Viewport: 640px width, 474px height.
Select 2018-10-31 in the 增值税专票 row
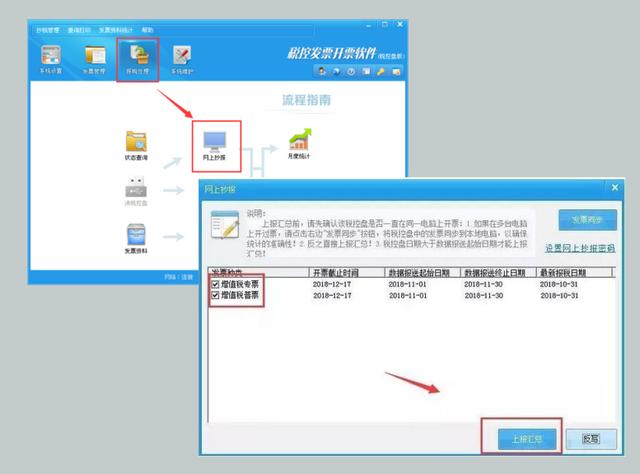(x=559, y=284)
